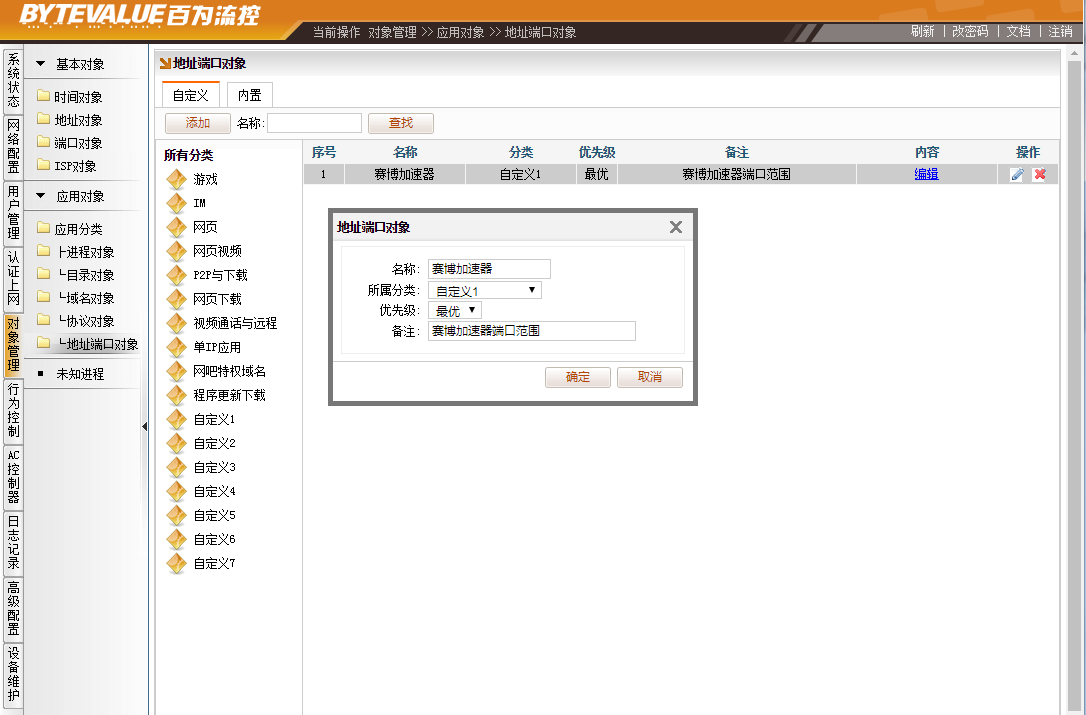
Task: Click the 备注 input field in dialog
Action: [x=531, y=331]
